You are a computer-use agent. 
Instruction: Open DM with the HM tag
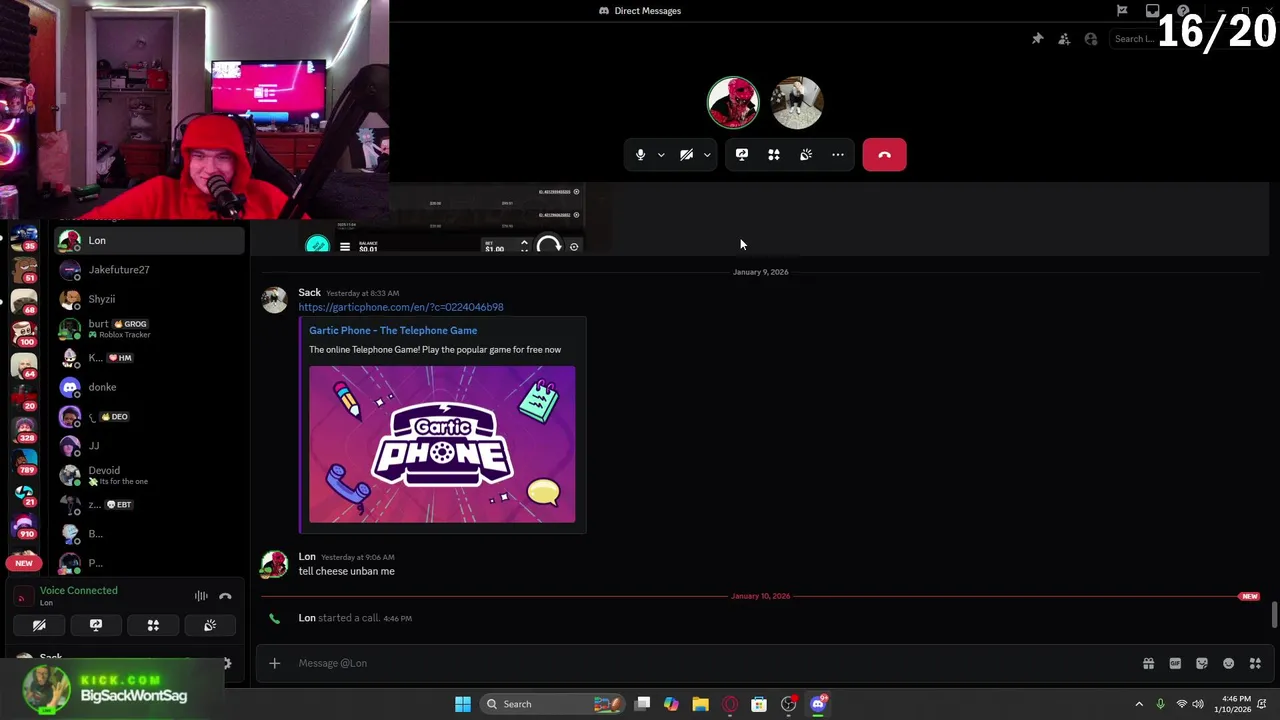[149, 358]
